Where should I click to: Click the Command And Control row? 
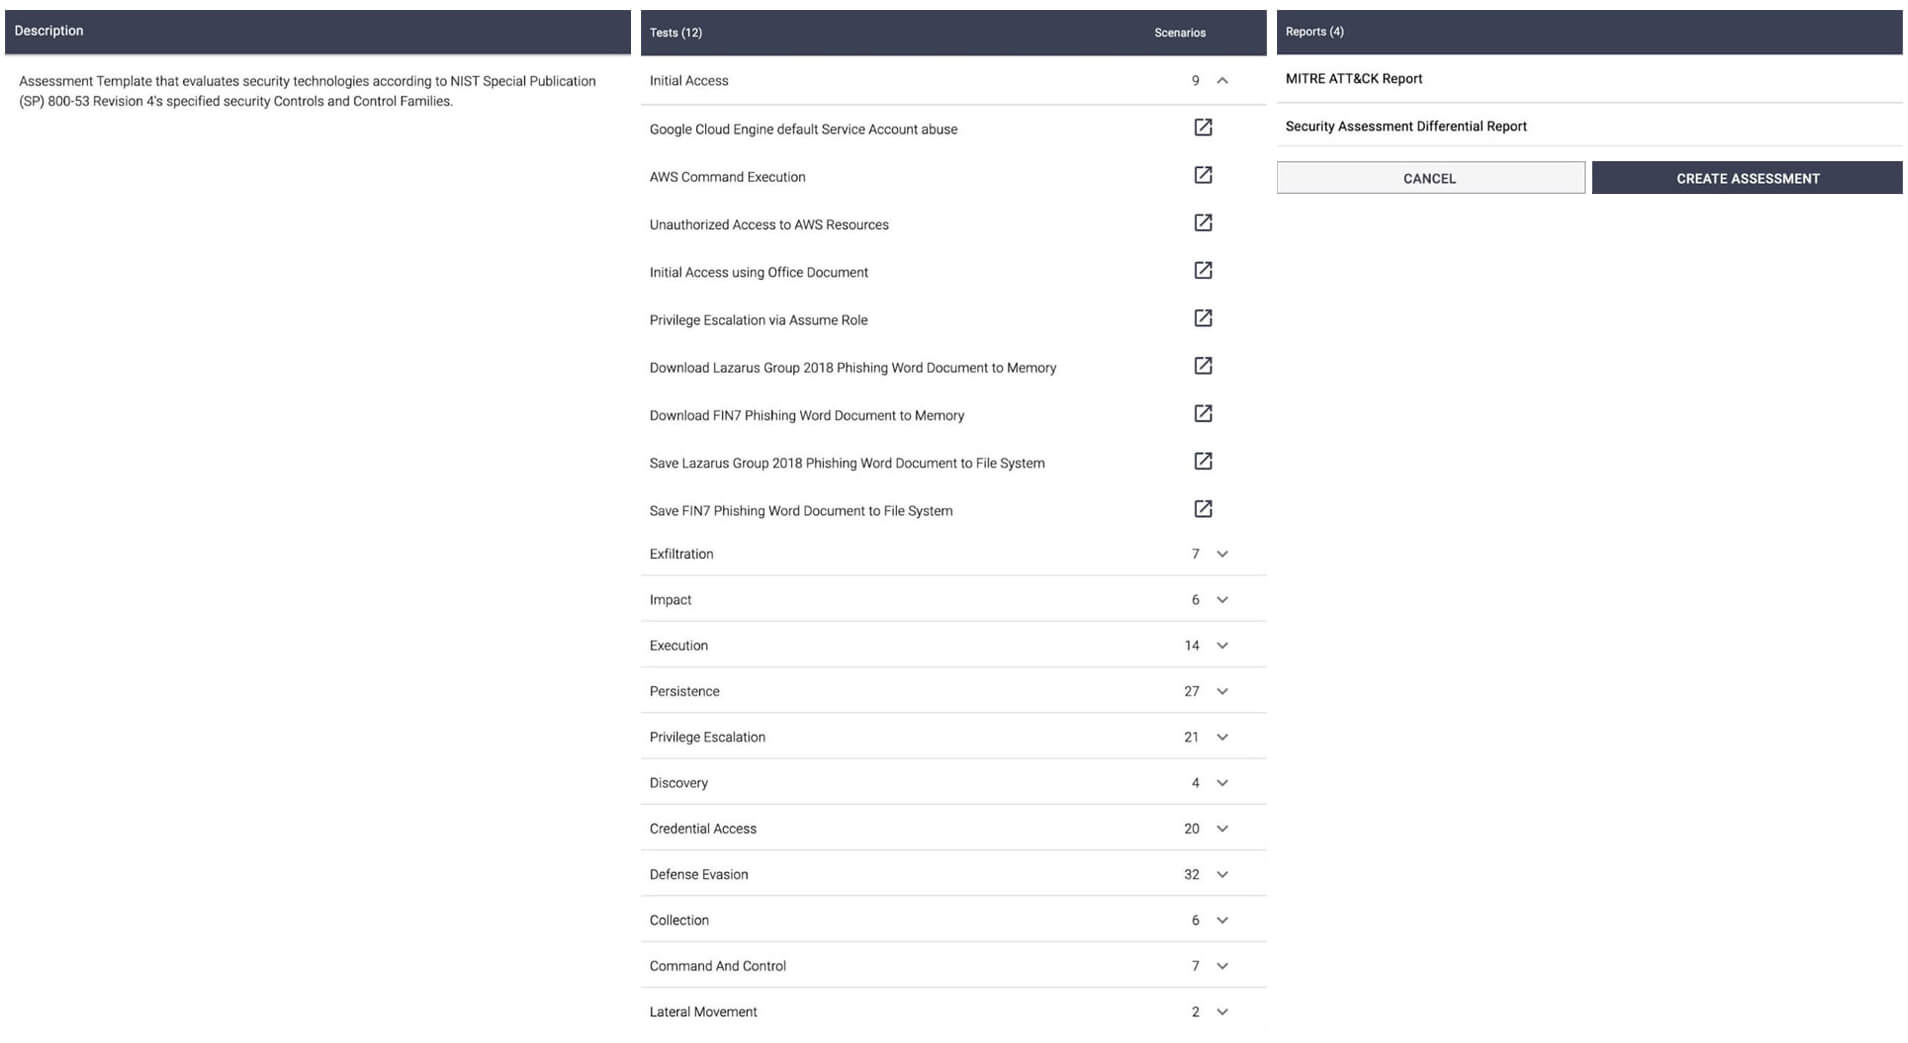(717, 966)
